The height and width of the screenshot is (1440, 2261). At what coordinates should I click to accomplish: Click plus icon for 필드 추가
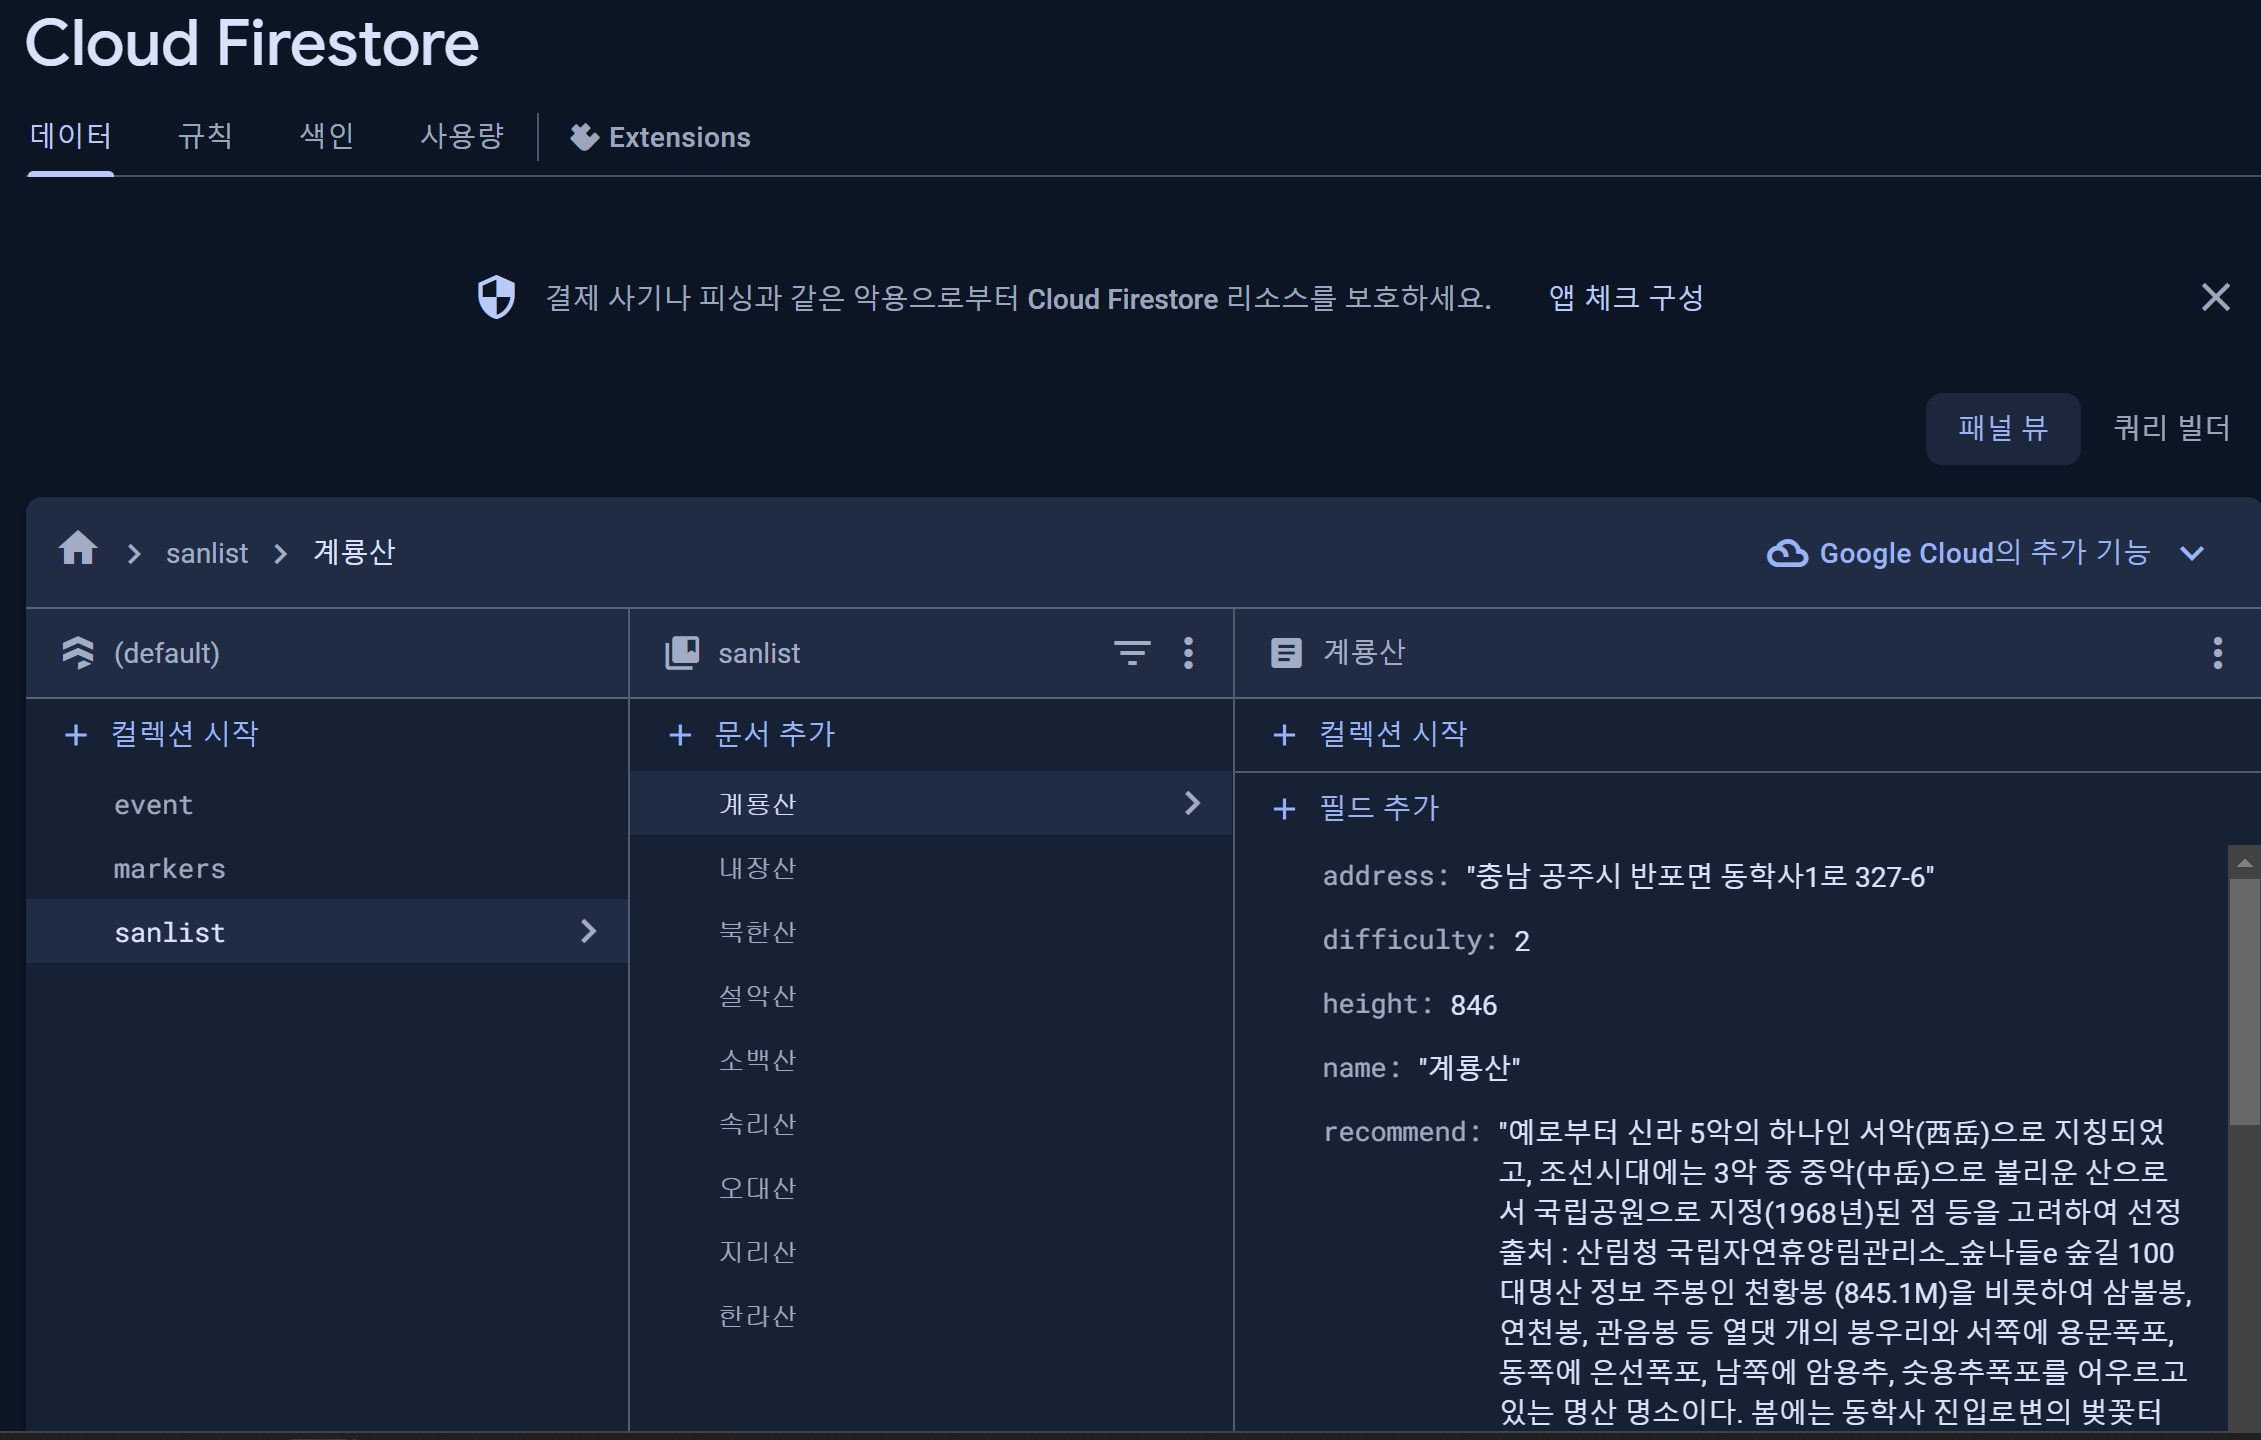point(1284,809)
